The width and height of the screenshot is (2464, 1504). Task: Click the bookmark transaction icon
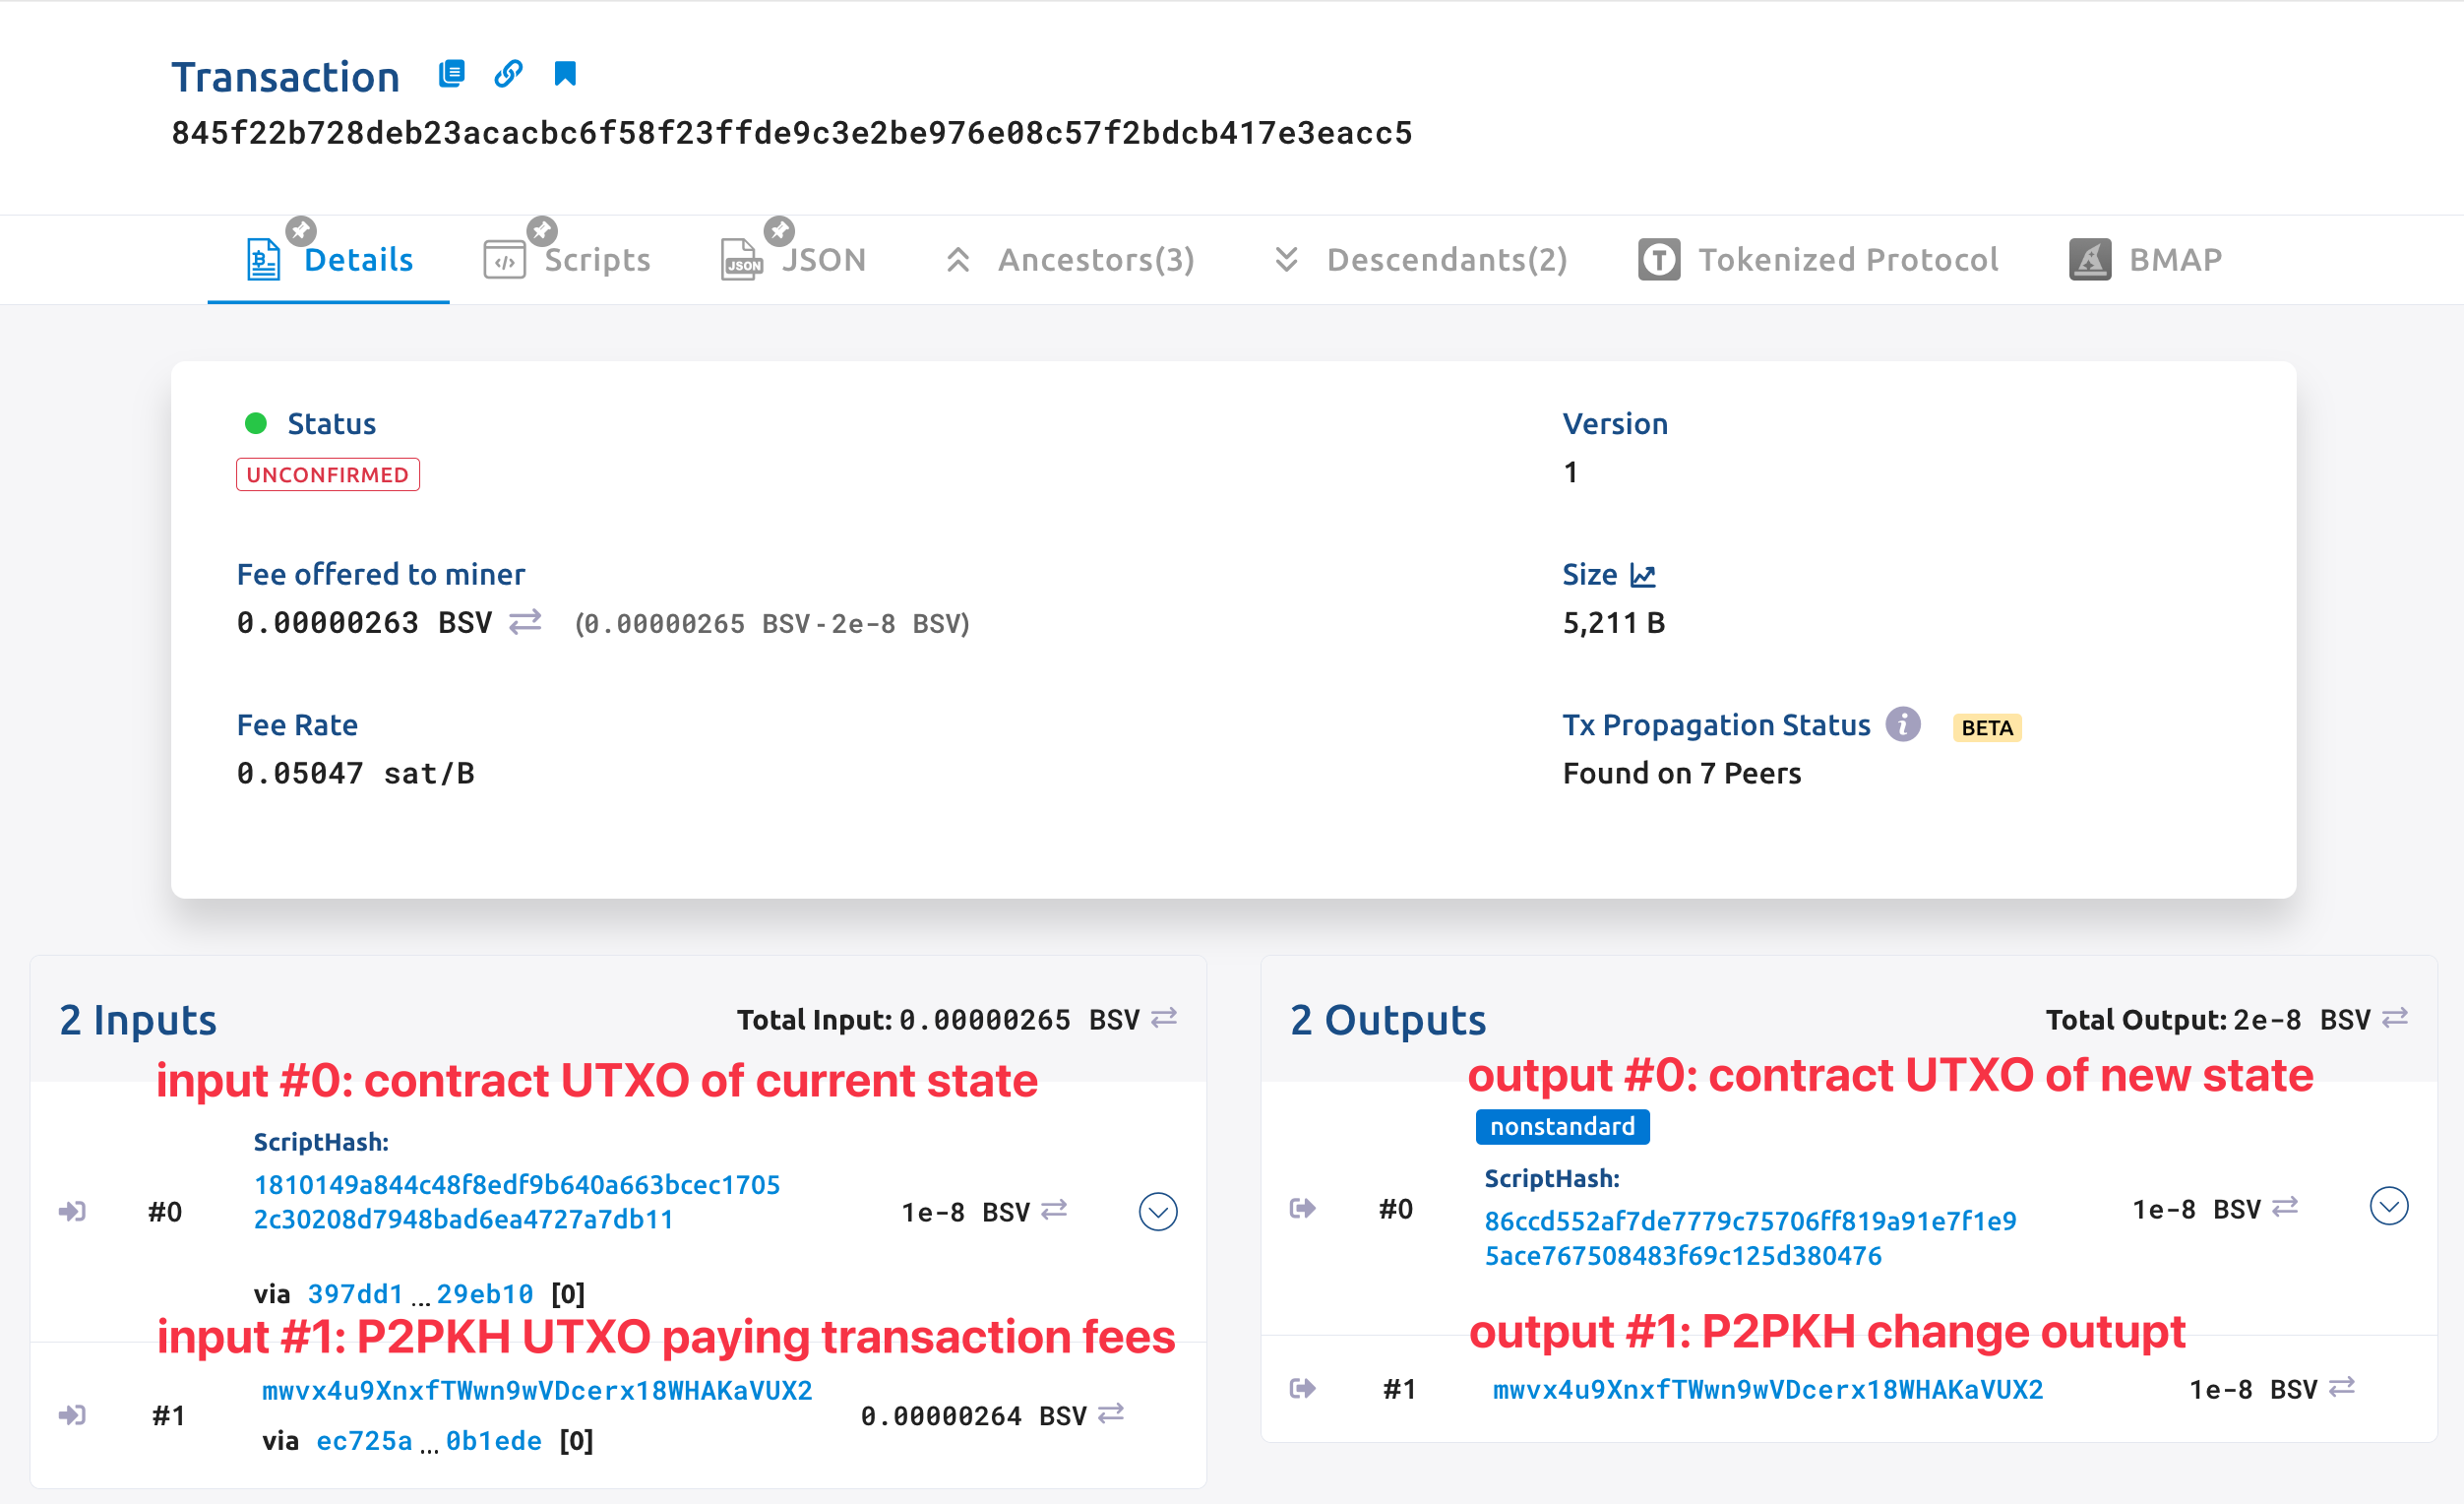tap(565, 74)
